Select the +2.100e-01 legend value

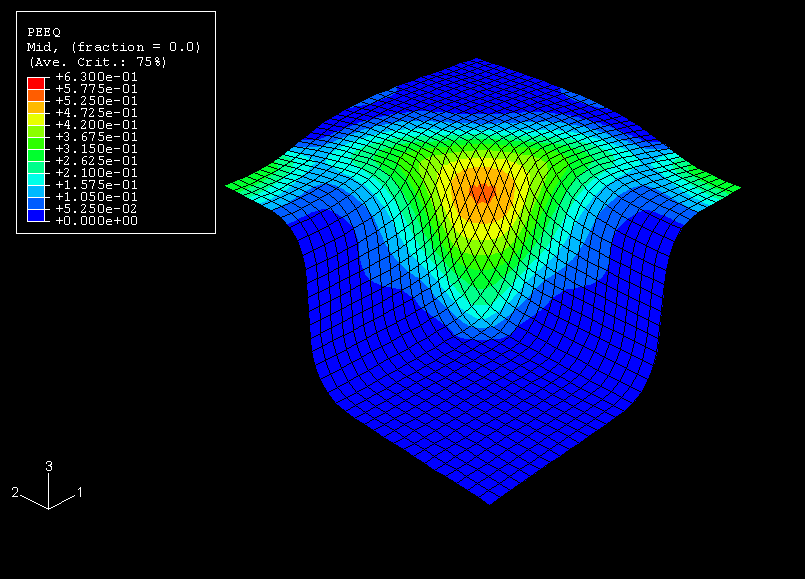point(97,172)
